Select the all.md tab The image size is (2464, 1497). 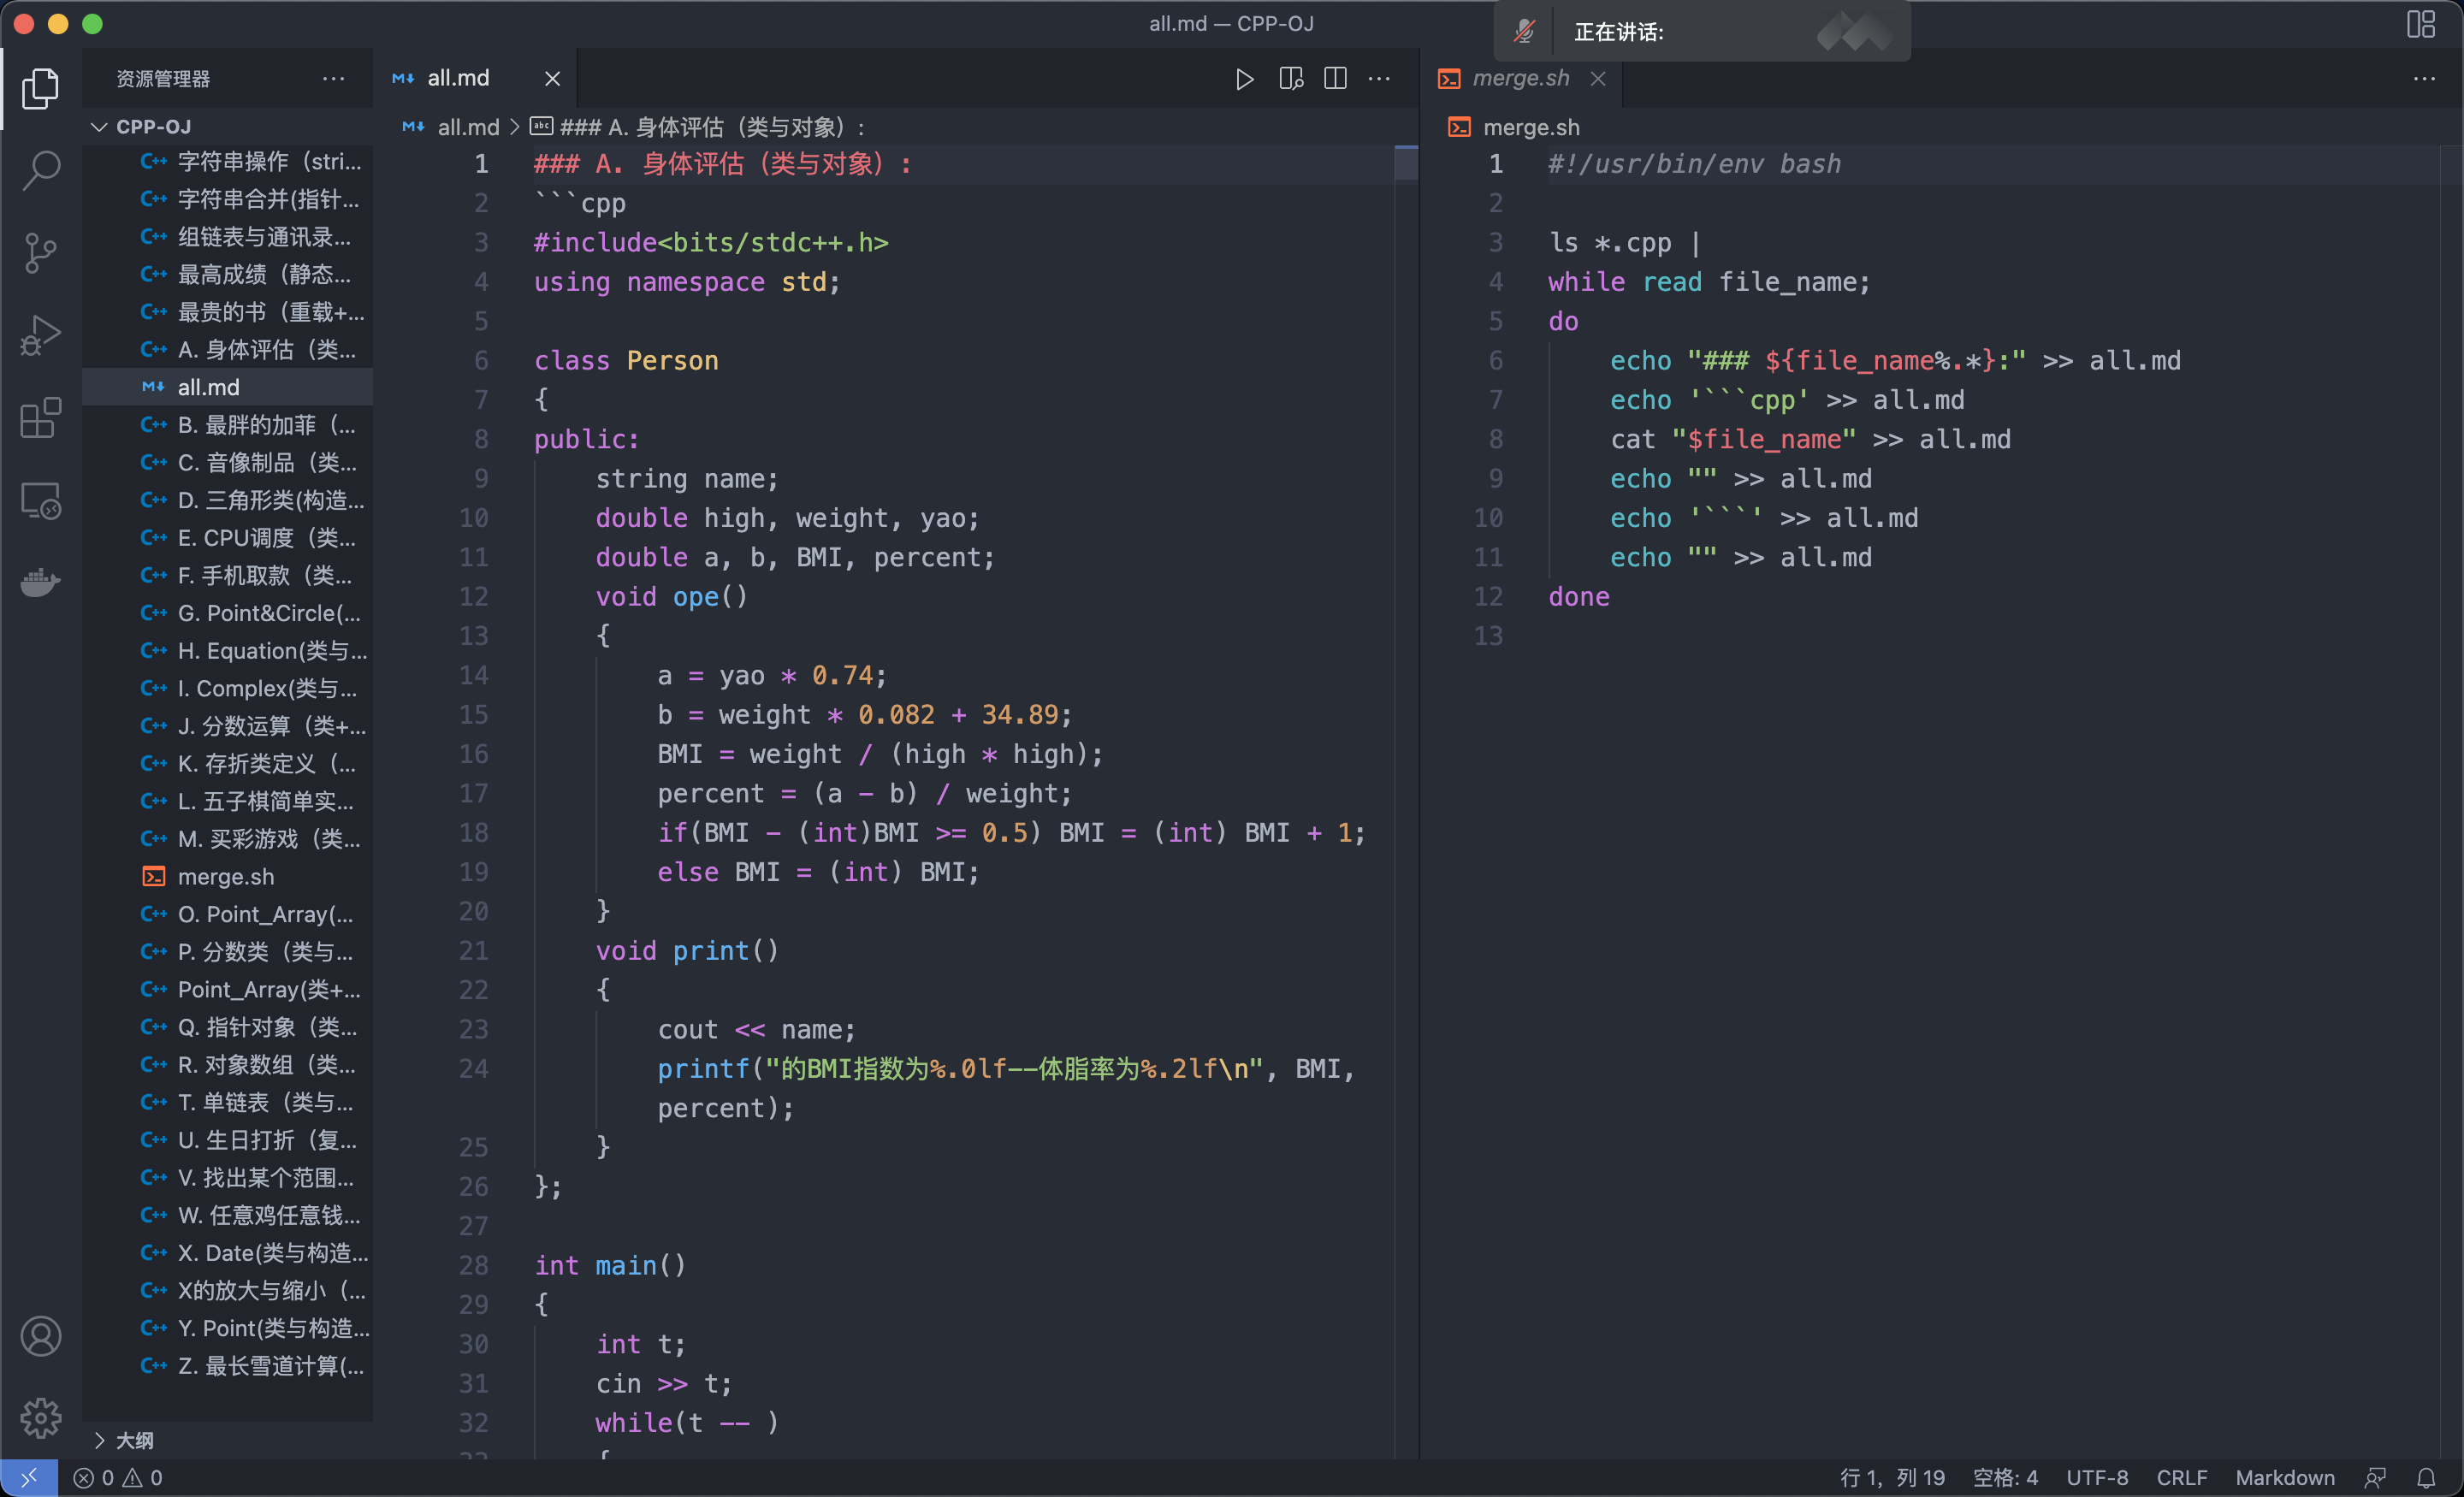tap(475, 79)
